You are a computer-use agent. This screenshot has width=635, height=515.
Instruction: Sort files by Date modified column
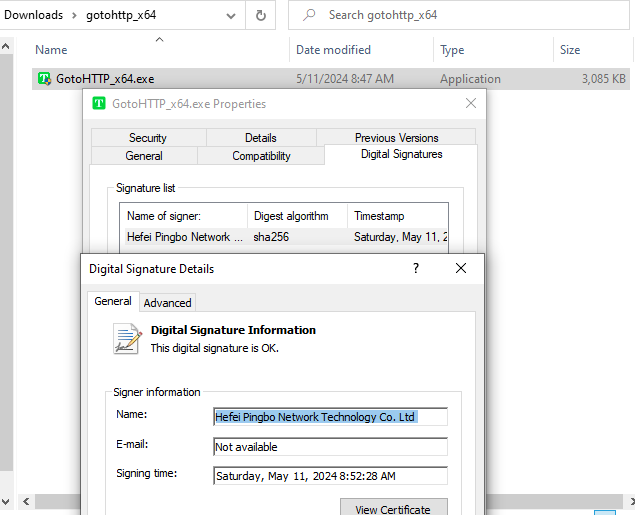[x=333, y=50]
